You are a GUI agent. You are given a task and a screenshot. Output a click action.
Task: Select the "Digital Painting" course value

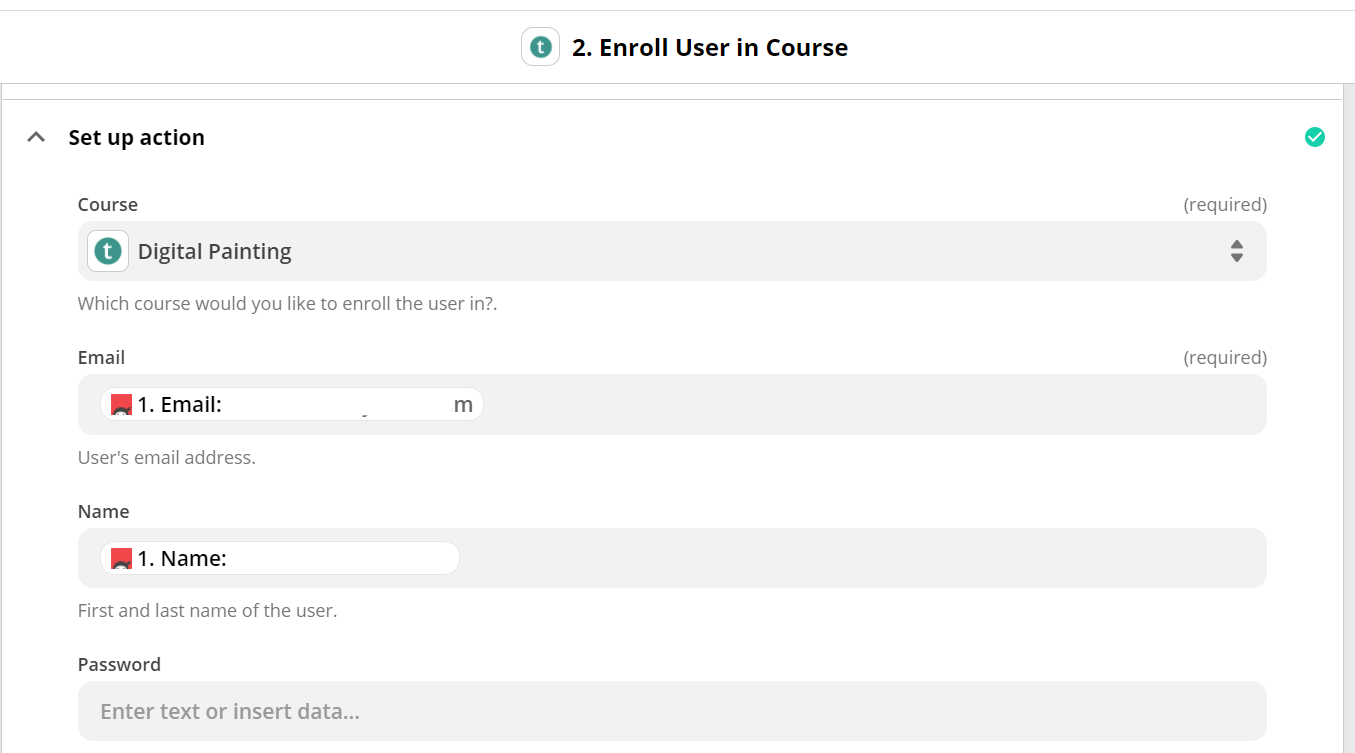point(214,252)
